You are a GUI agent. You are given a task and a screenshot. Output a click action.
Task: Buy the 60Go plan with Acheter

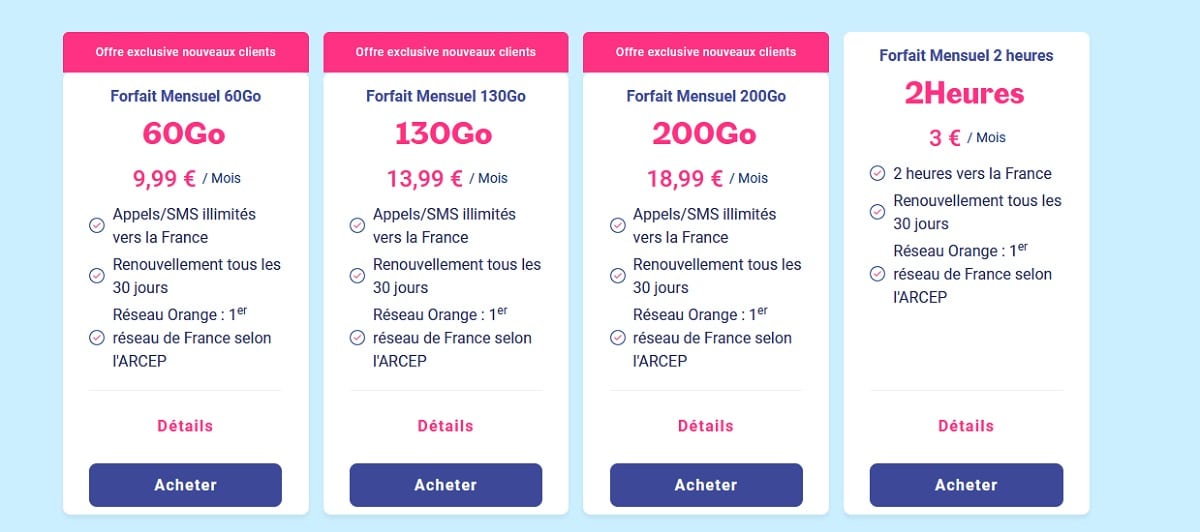185,485
